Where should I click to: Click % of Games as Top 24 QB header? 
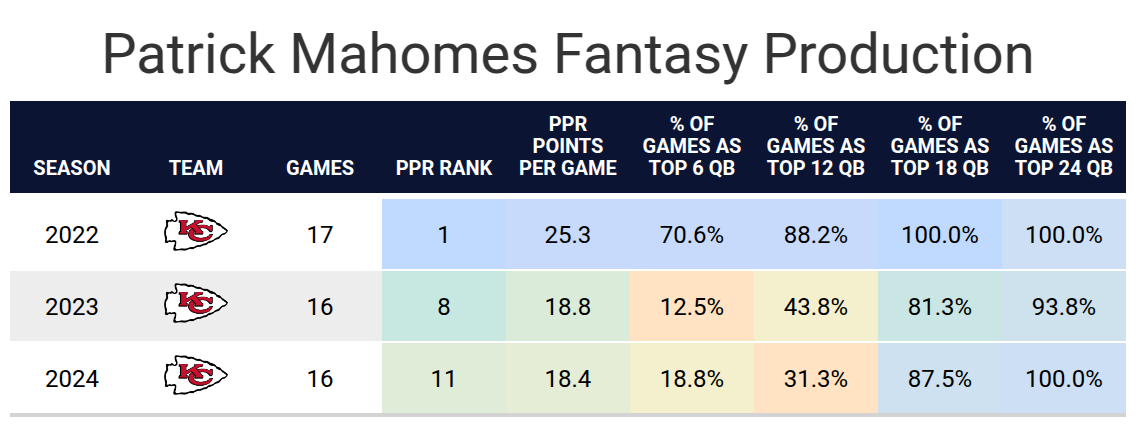point(1064,147)
